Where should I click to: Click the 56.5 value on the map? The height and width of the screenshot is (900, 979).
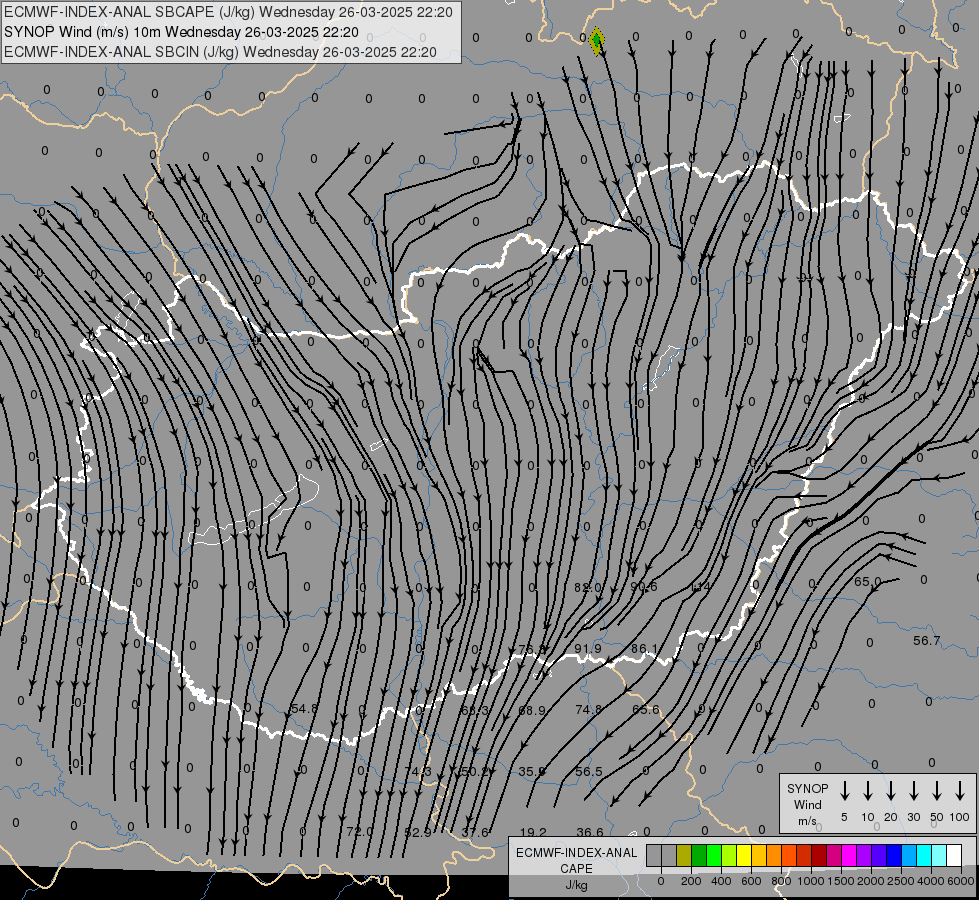589,771
